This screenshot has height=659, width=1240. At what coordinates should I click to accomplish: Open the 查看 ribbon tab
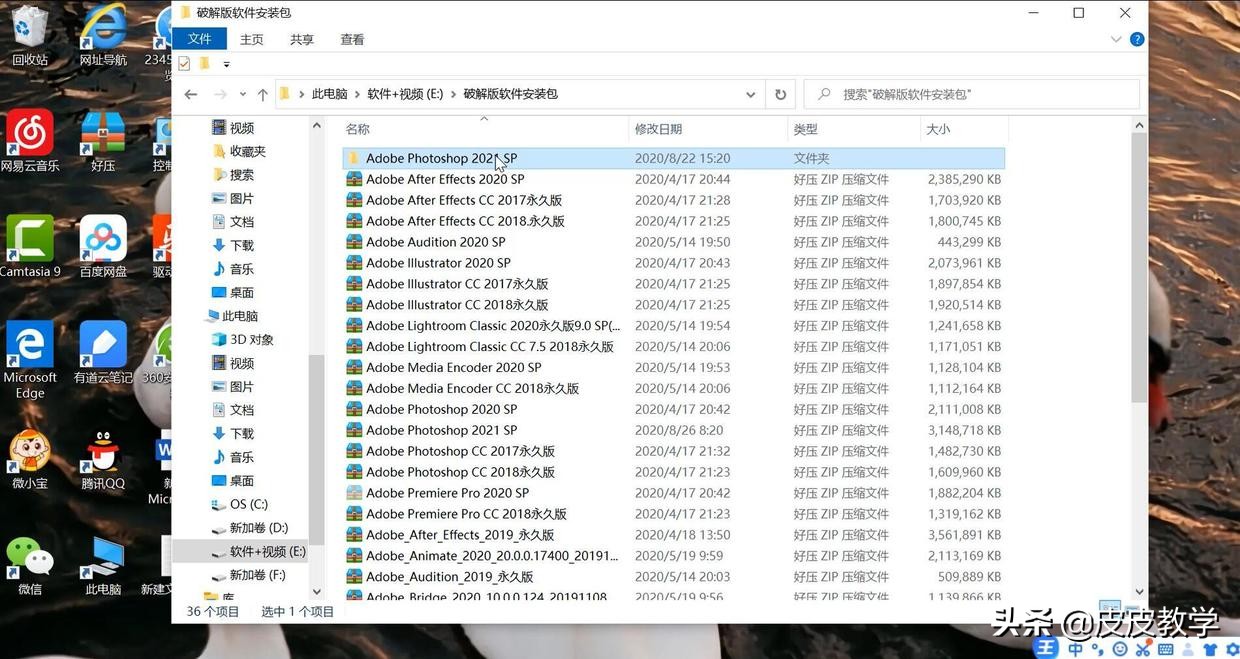(x=352, y=39)
